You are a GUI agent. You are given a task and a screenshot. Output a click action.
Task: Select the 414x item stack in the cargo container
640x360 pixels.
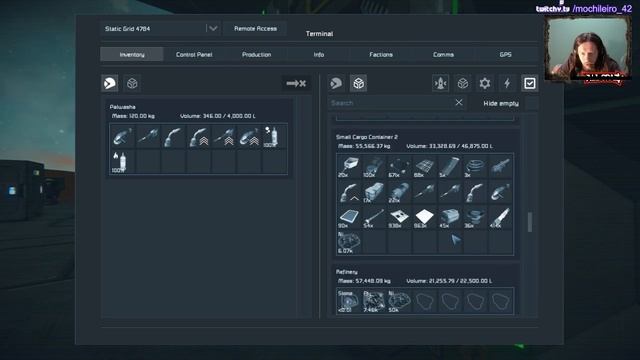(x=500, y=217)
